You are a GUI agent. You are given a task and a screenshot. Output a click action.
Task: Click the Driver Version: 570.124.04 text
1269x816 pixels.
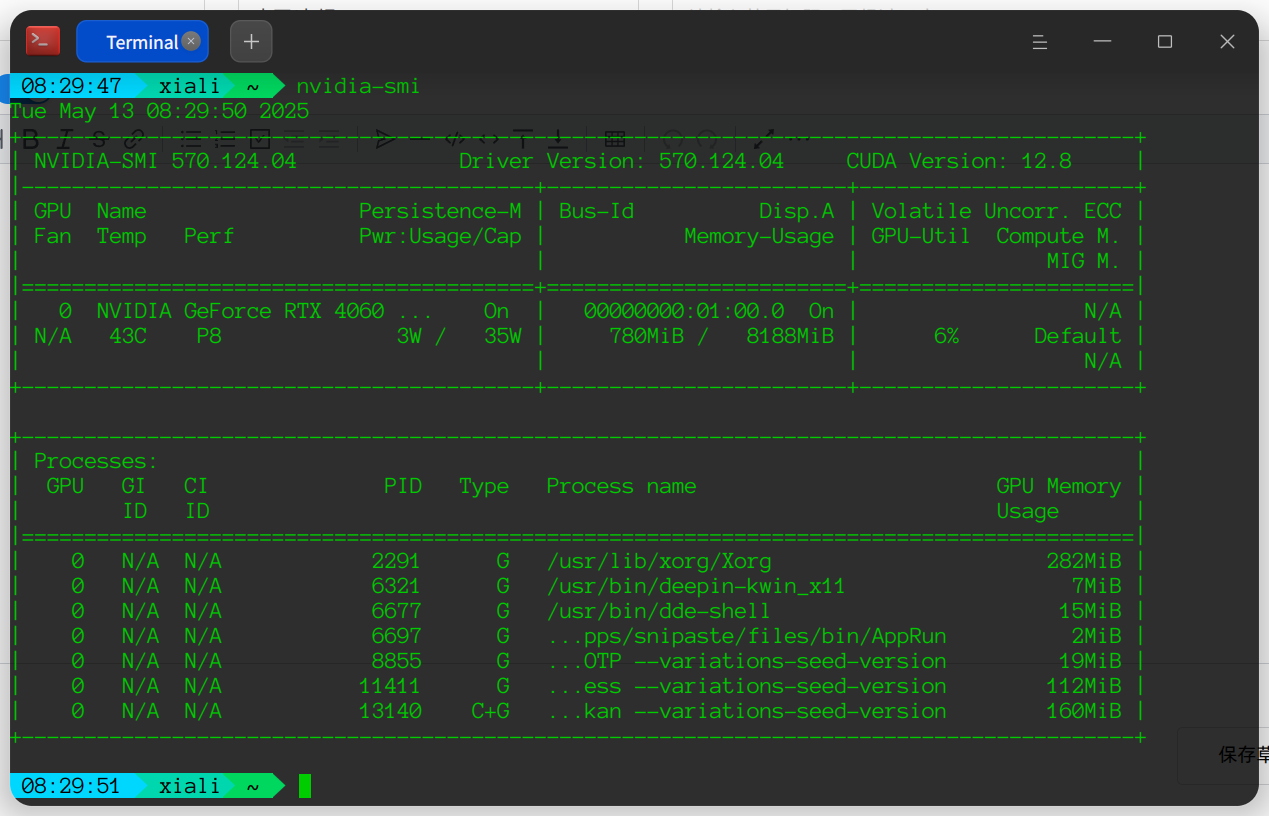click(621, 161)
